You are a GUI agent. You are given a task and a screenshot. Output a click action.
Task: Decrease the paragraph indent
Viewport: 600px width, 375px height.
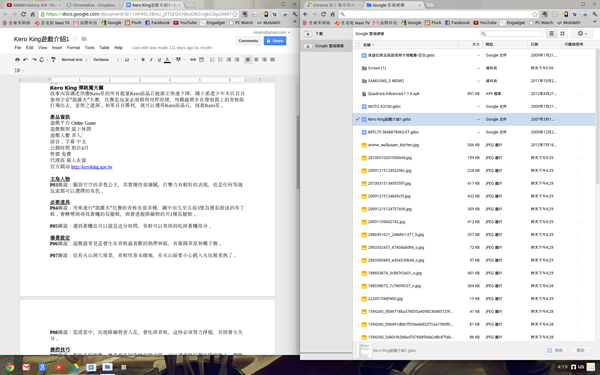point(228,60)
